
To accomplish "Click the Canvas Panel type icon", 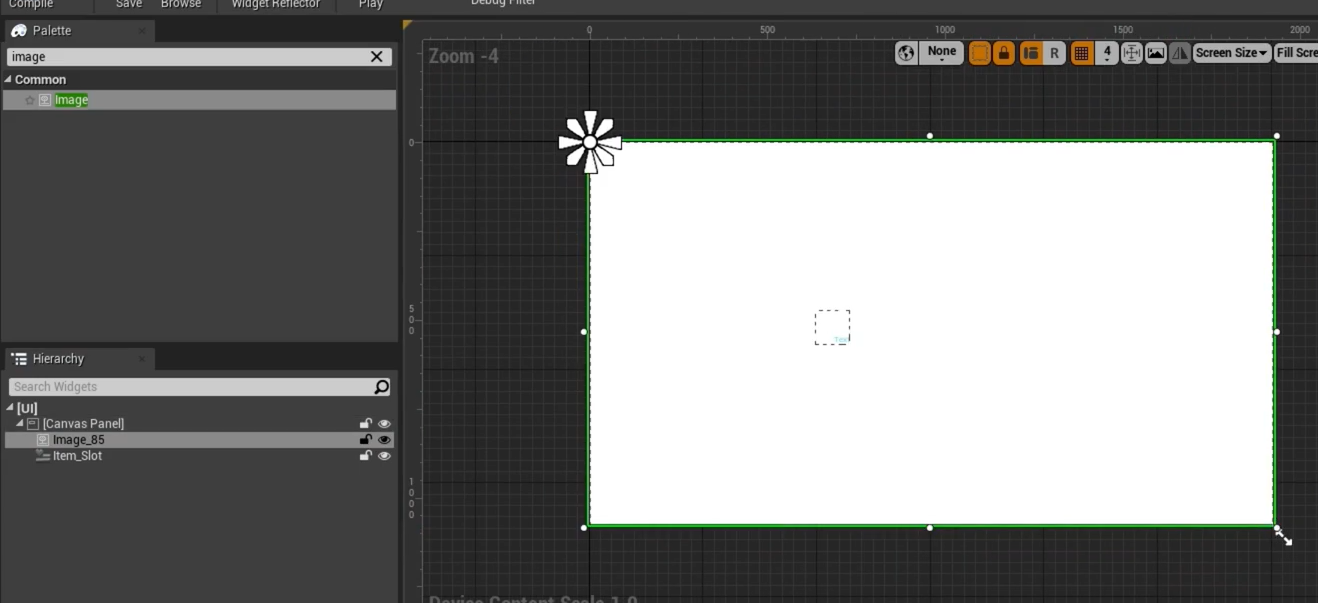I will pyautogui.click(x=33, y=424).
